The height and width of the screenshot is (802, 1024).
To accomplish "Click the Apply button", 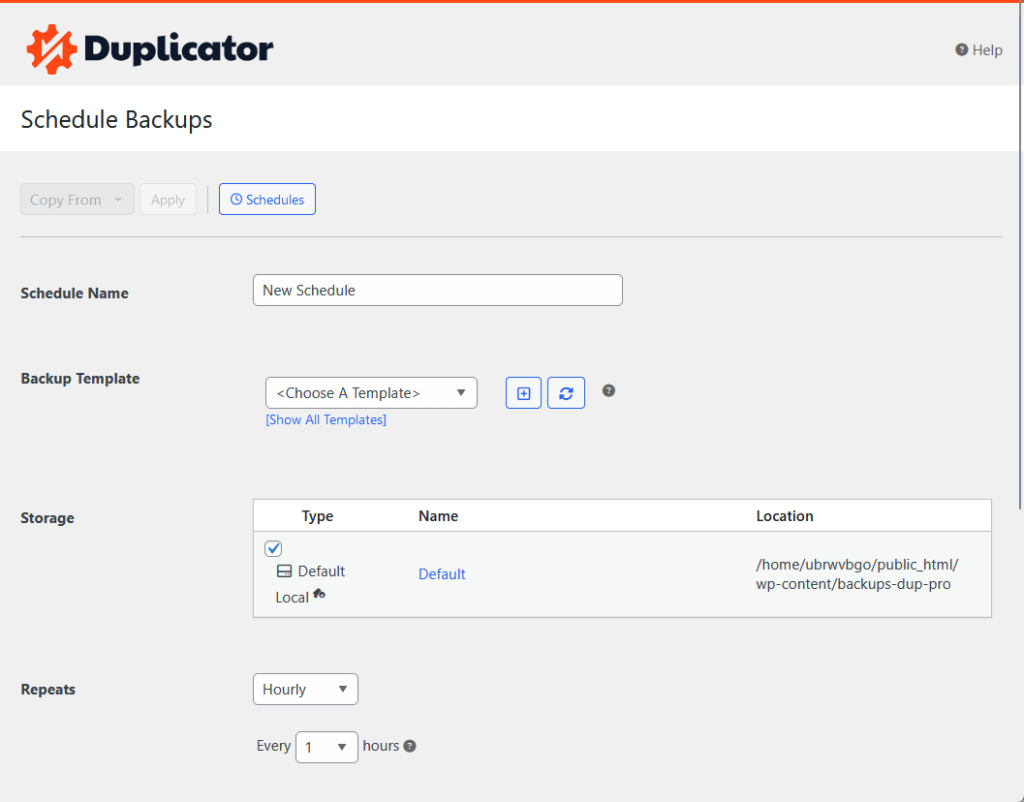I will pyautogui.click(x=168, y=199).
